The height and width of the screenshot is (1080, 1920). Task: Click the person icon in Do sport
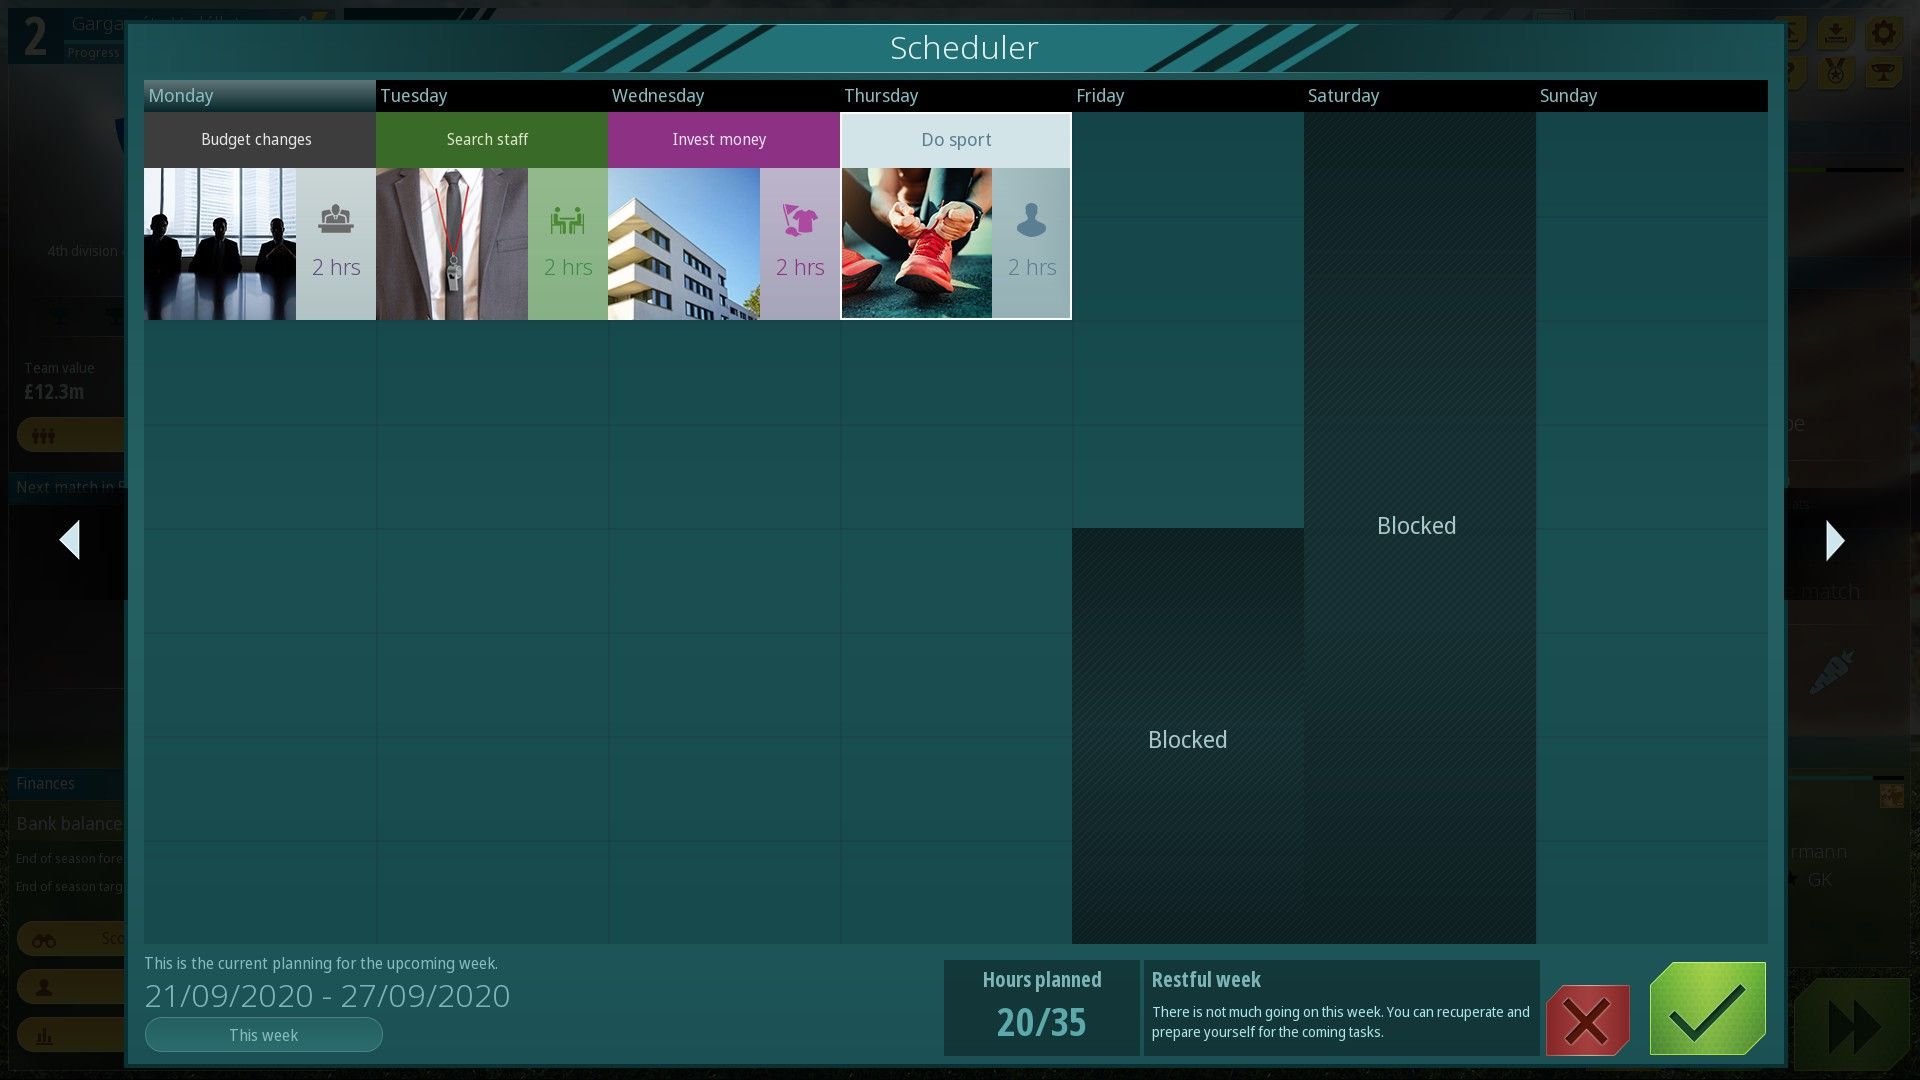coord(1031,220)
